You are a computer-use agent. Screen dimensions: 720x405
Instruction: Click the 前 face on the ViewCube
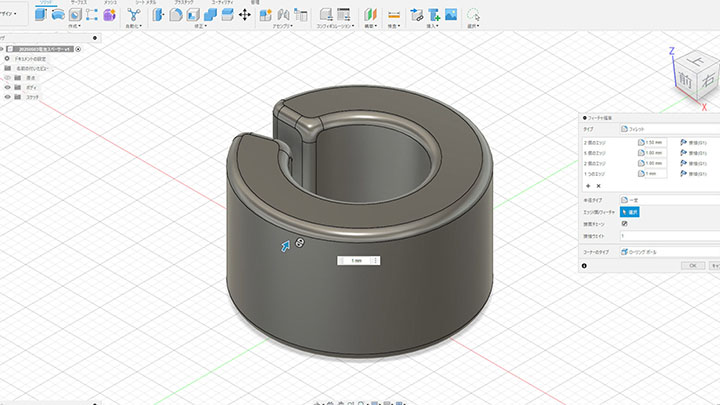(x=685, y=80)
